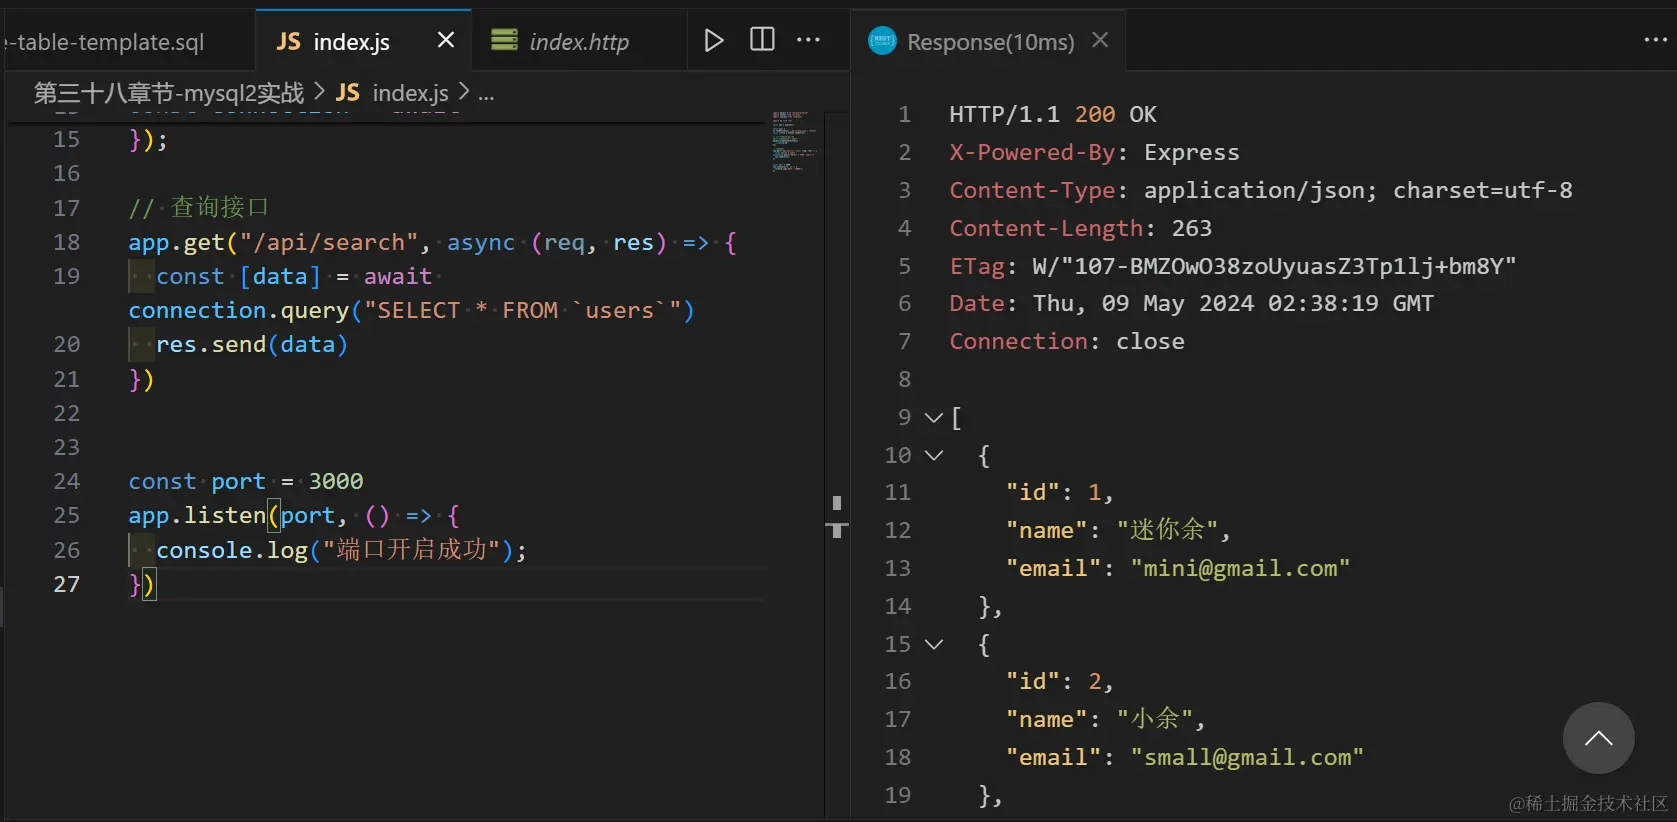The image size is (1677, 822).
Task: Click the Content-Type header line
Action: pos(1261,190)
